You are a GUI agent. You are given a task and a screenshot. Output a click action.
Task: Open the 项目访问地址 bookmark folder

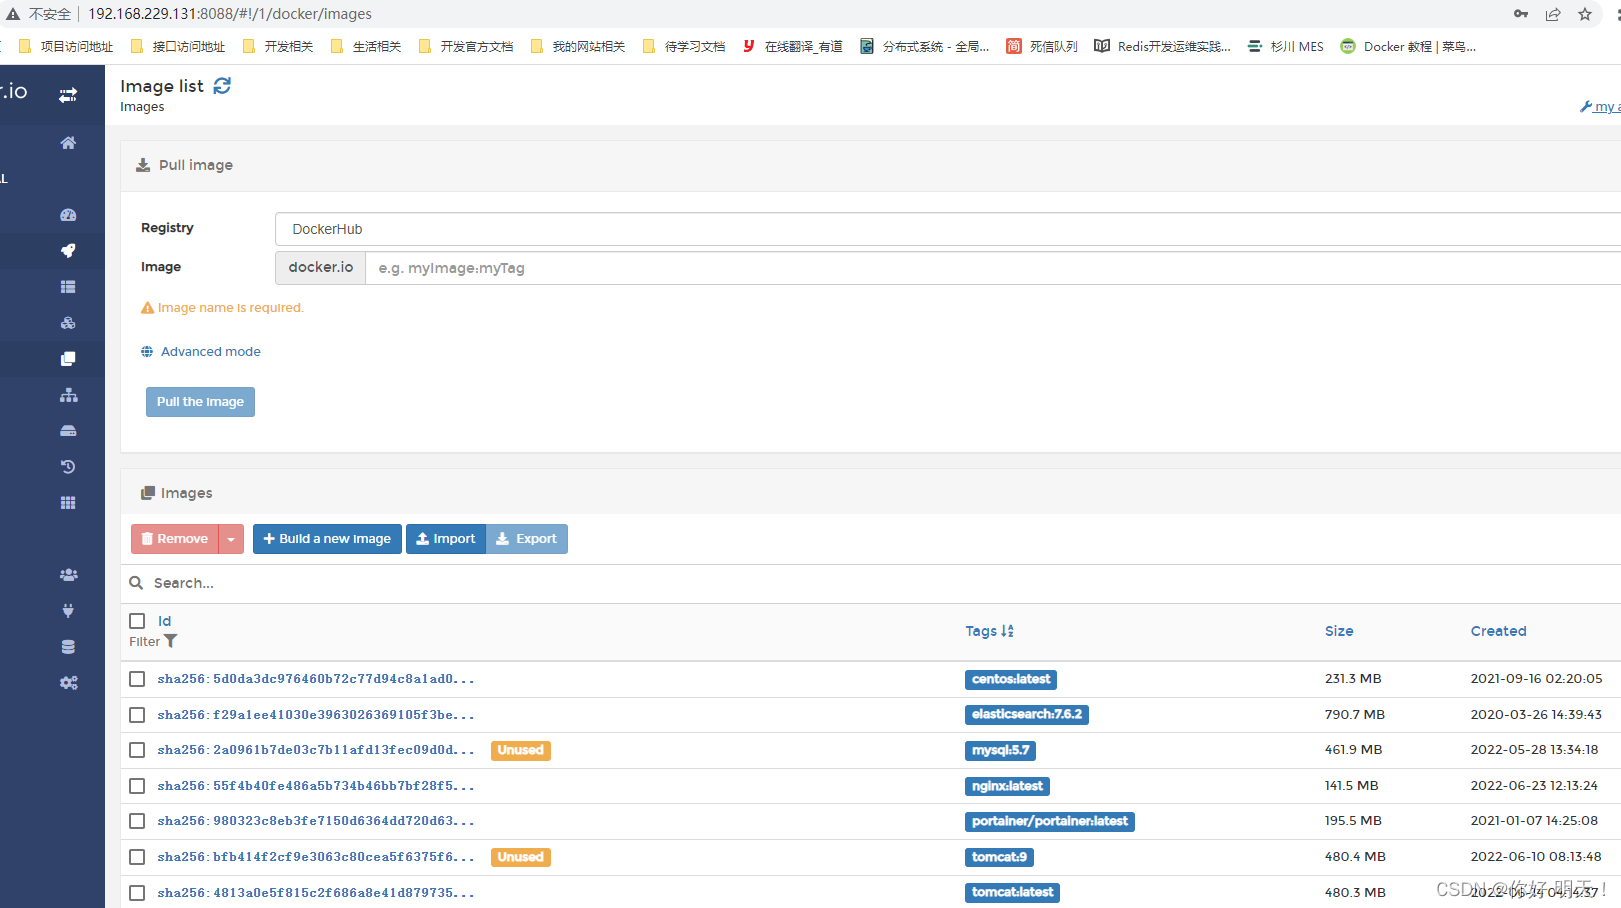point(66,46)
